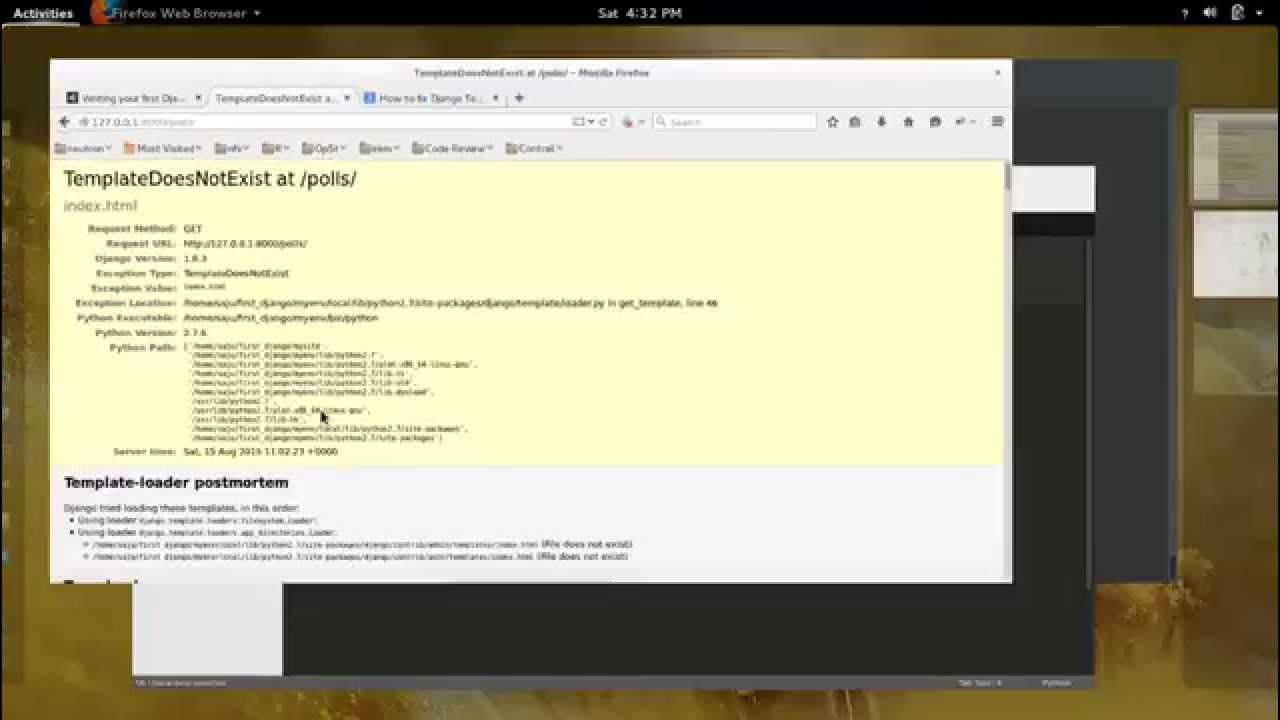Click the Python Version value 2.7.6
Screen dimensions: 1280x720
coord(195,332)
